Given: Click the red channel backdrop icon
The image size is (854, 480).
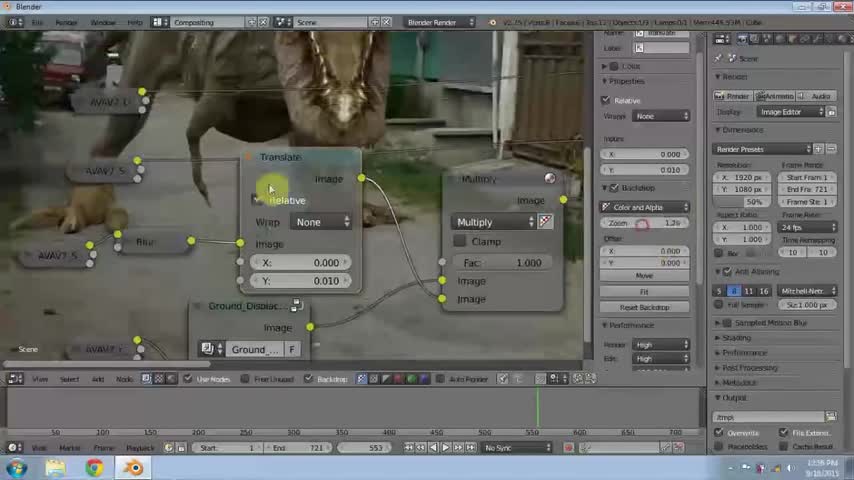Looking at the screenshot, I should pyautogui.click(x=399, y=379).
